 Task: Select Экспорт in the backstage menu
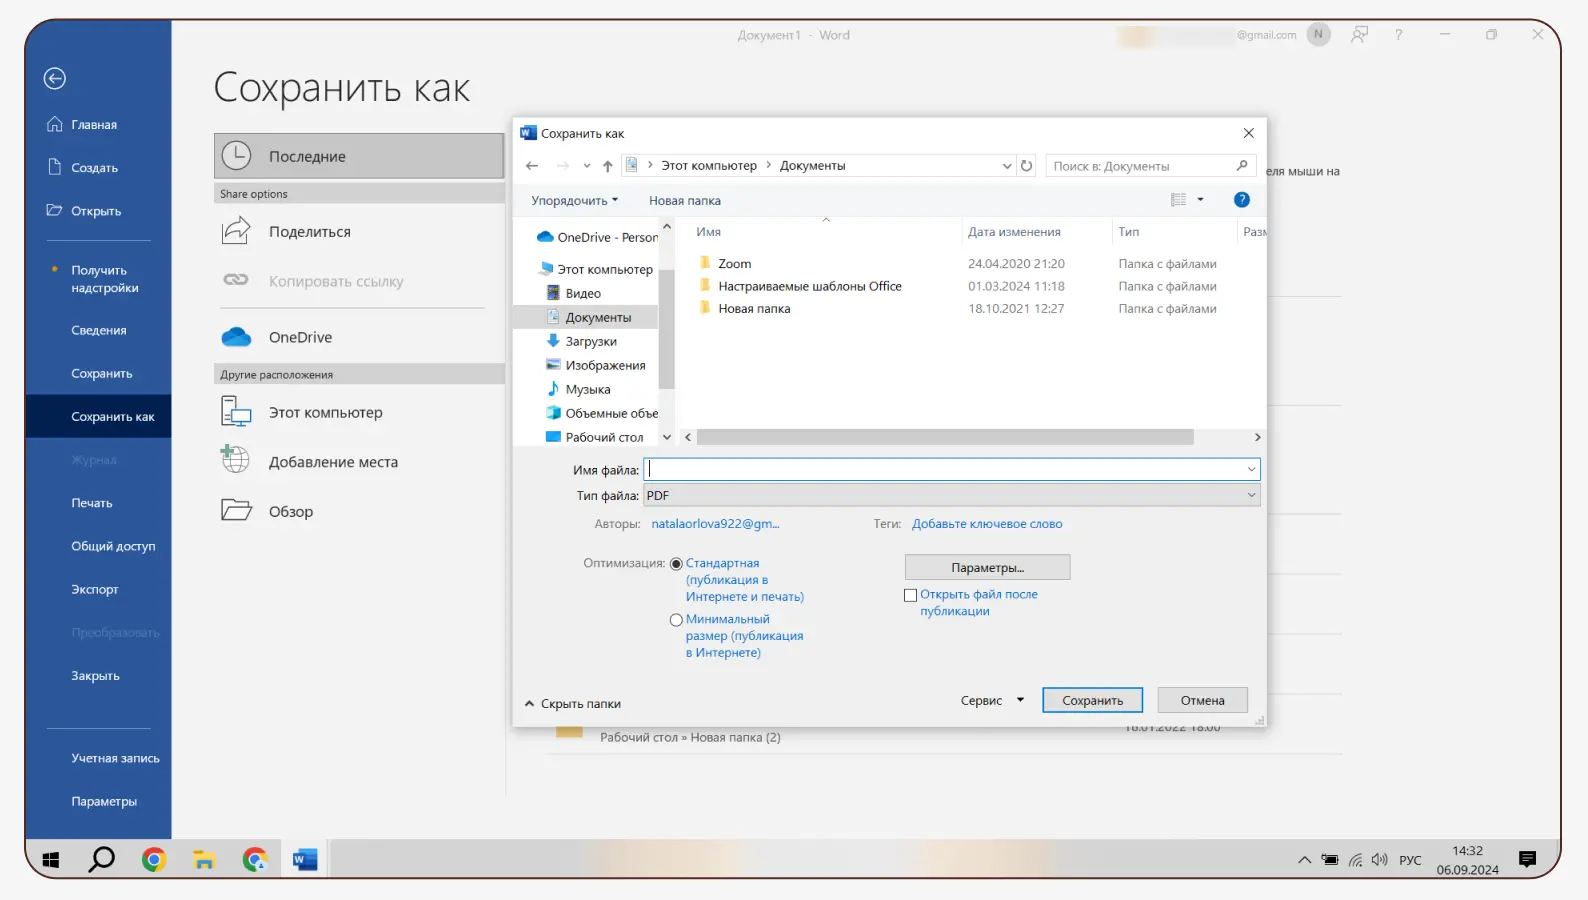[94, 589]
